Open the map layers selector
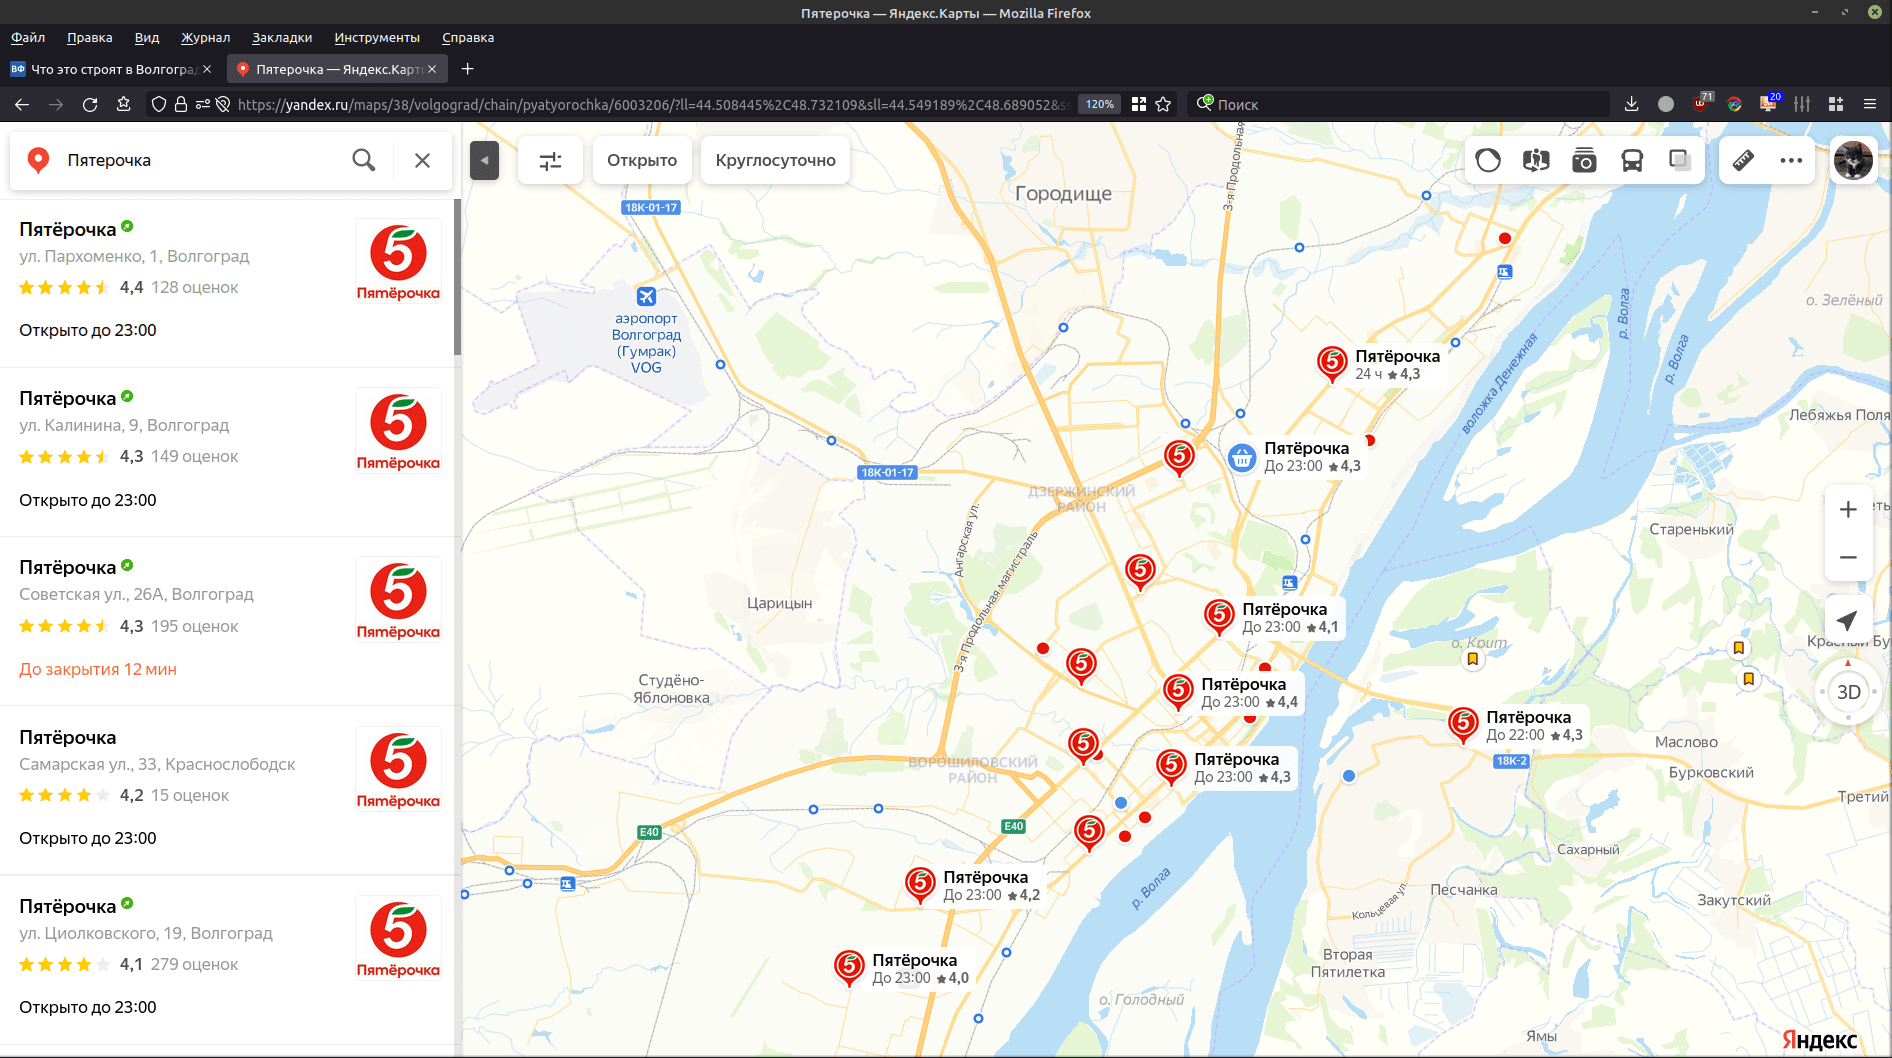 (x=1680, y=160)
